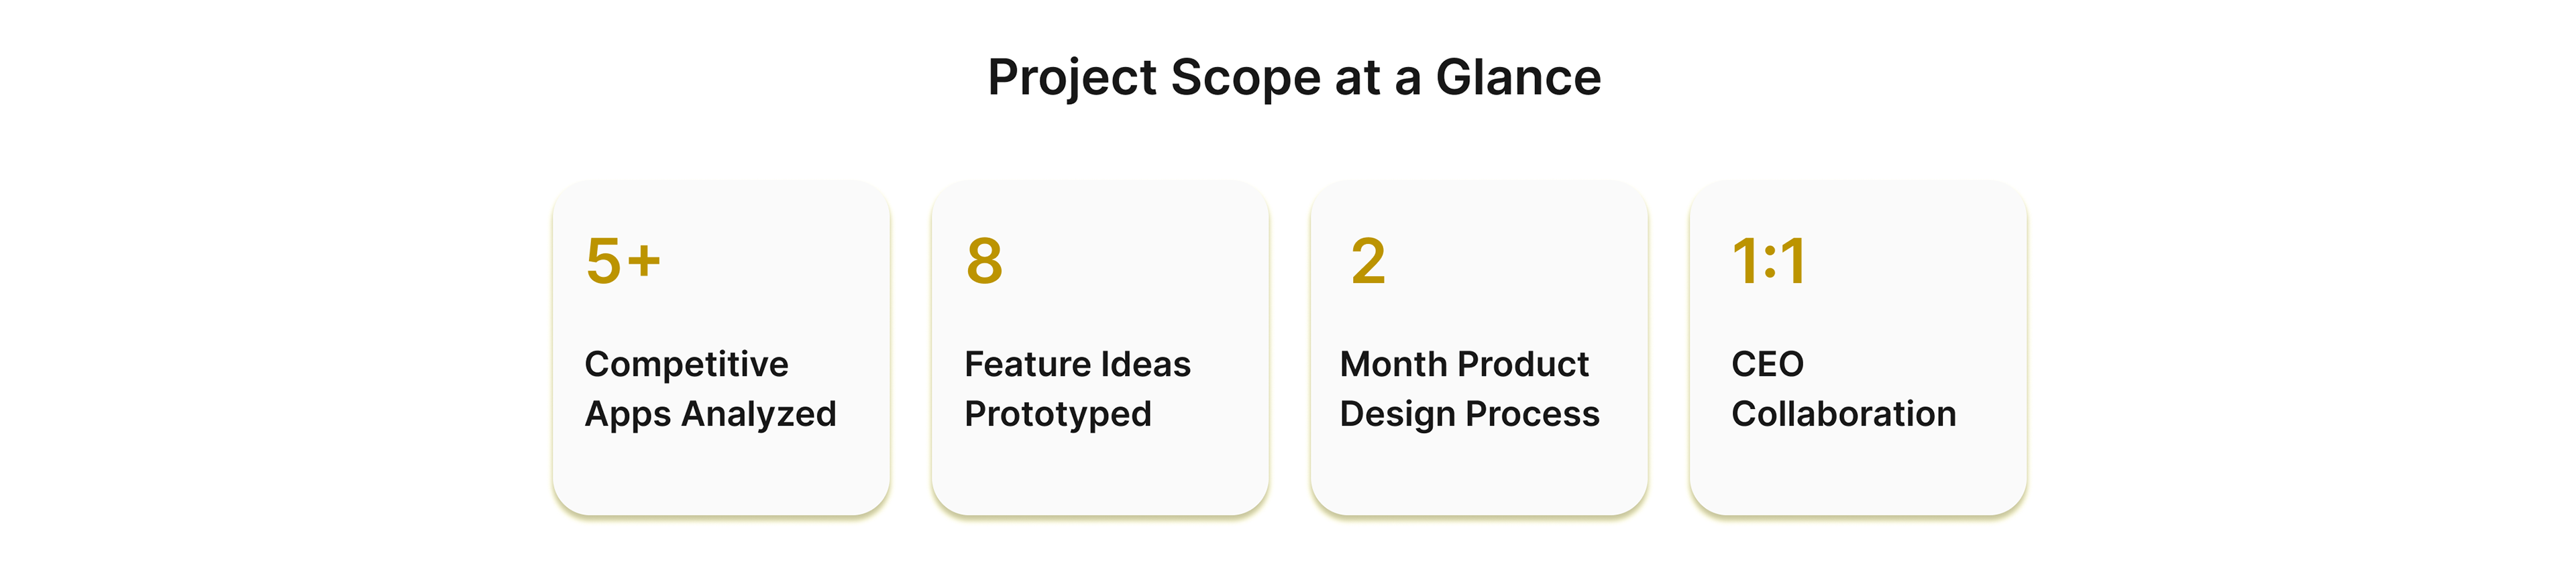
Task: Click the word 'Glance' in the heading
Action: tap(1517, 78)
